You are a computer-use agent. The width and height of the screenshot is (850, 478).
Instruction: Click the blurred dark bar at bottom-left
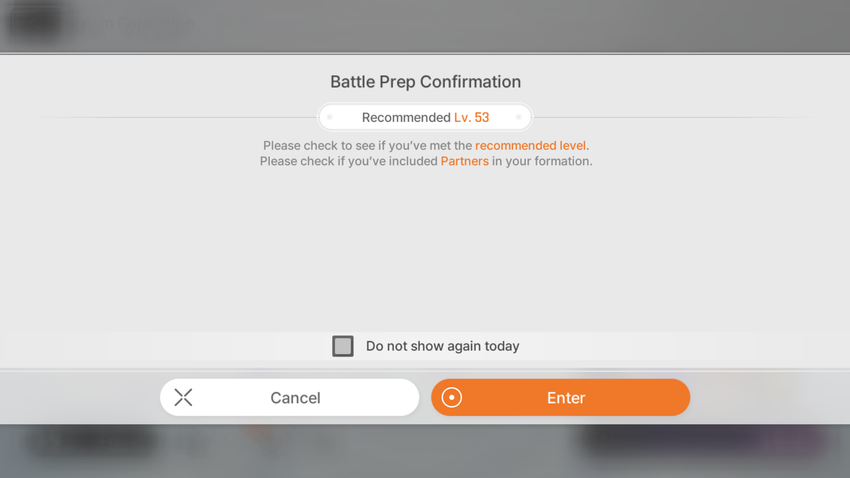90,442
